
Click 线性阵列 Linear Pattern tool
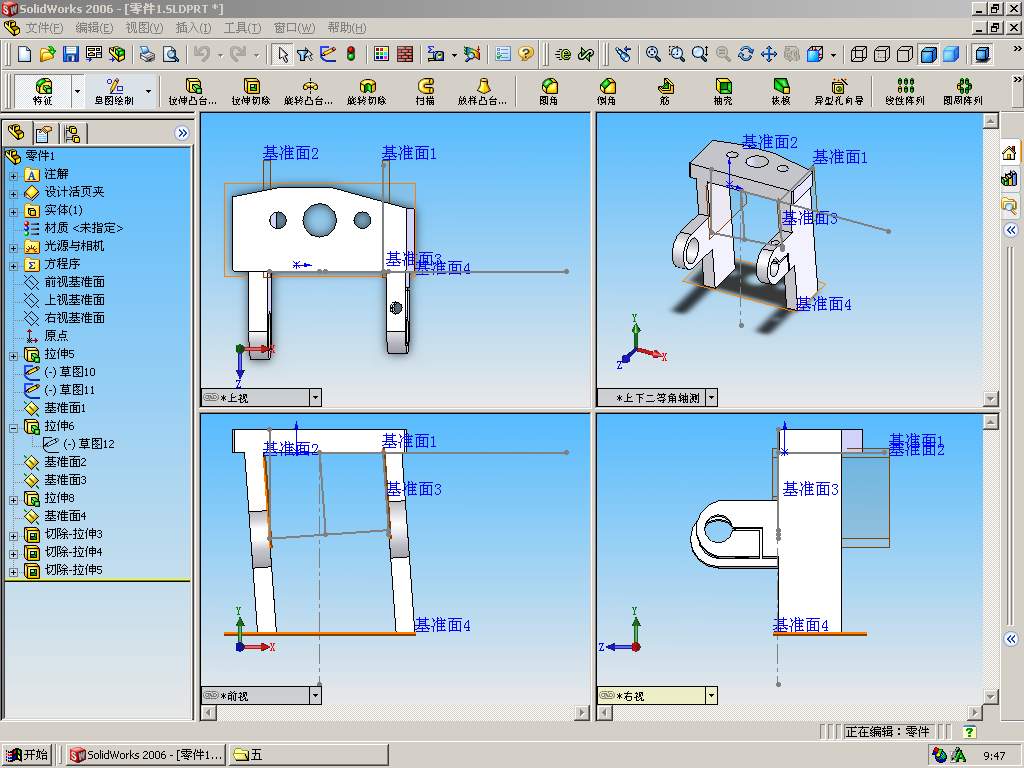click(905, 91)
